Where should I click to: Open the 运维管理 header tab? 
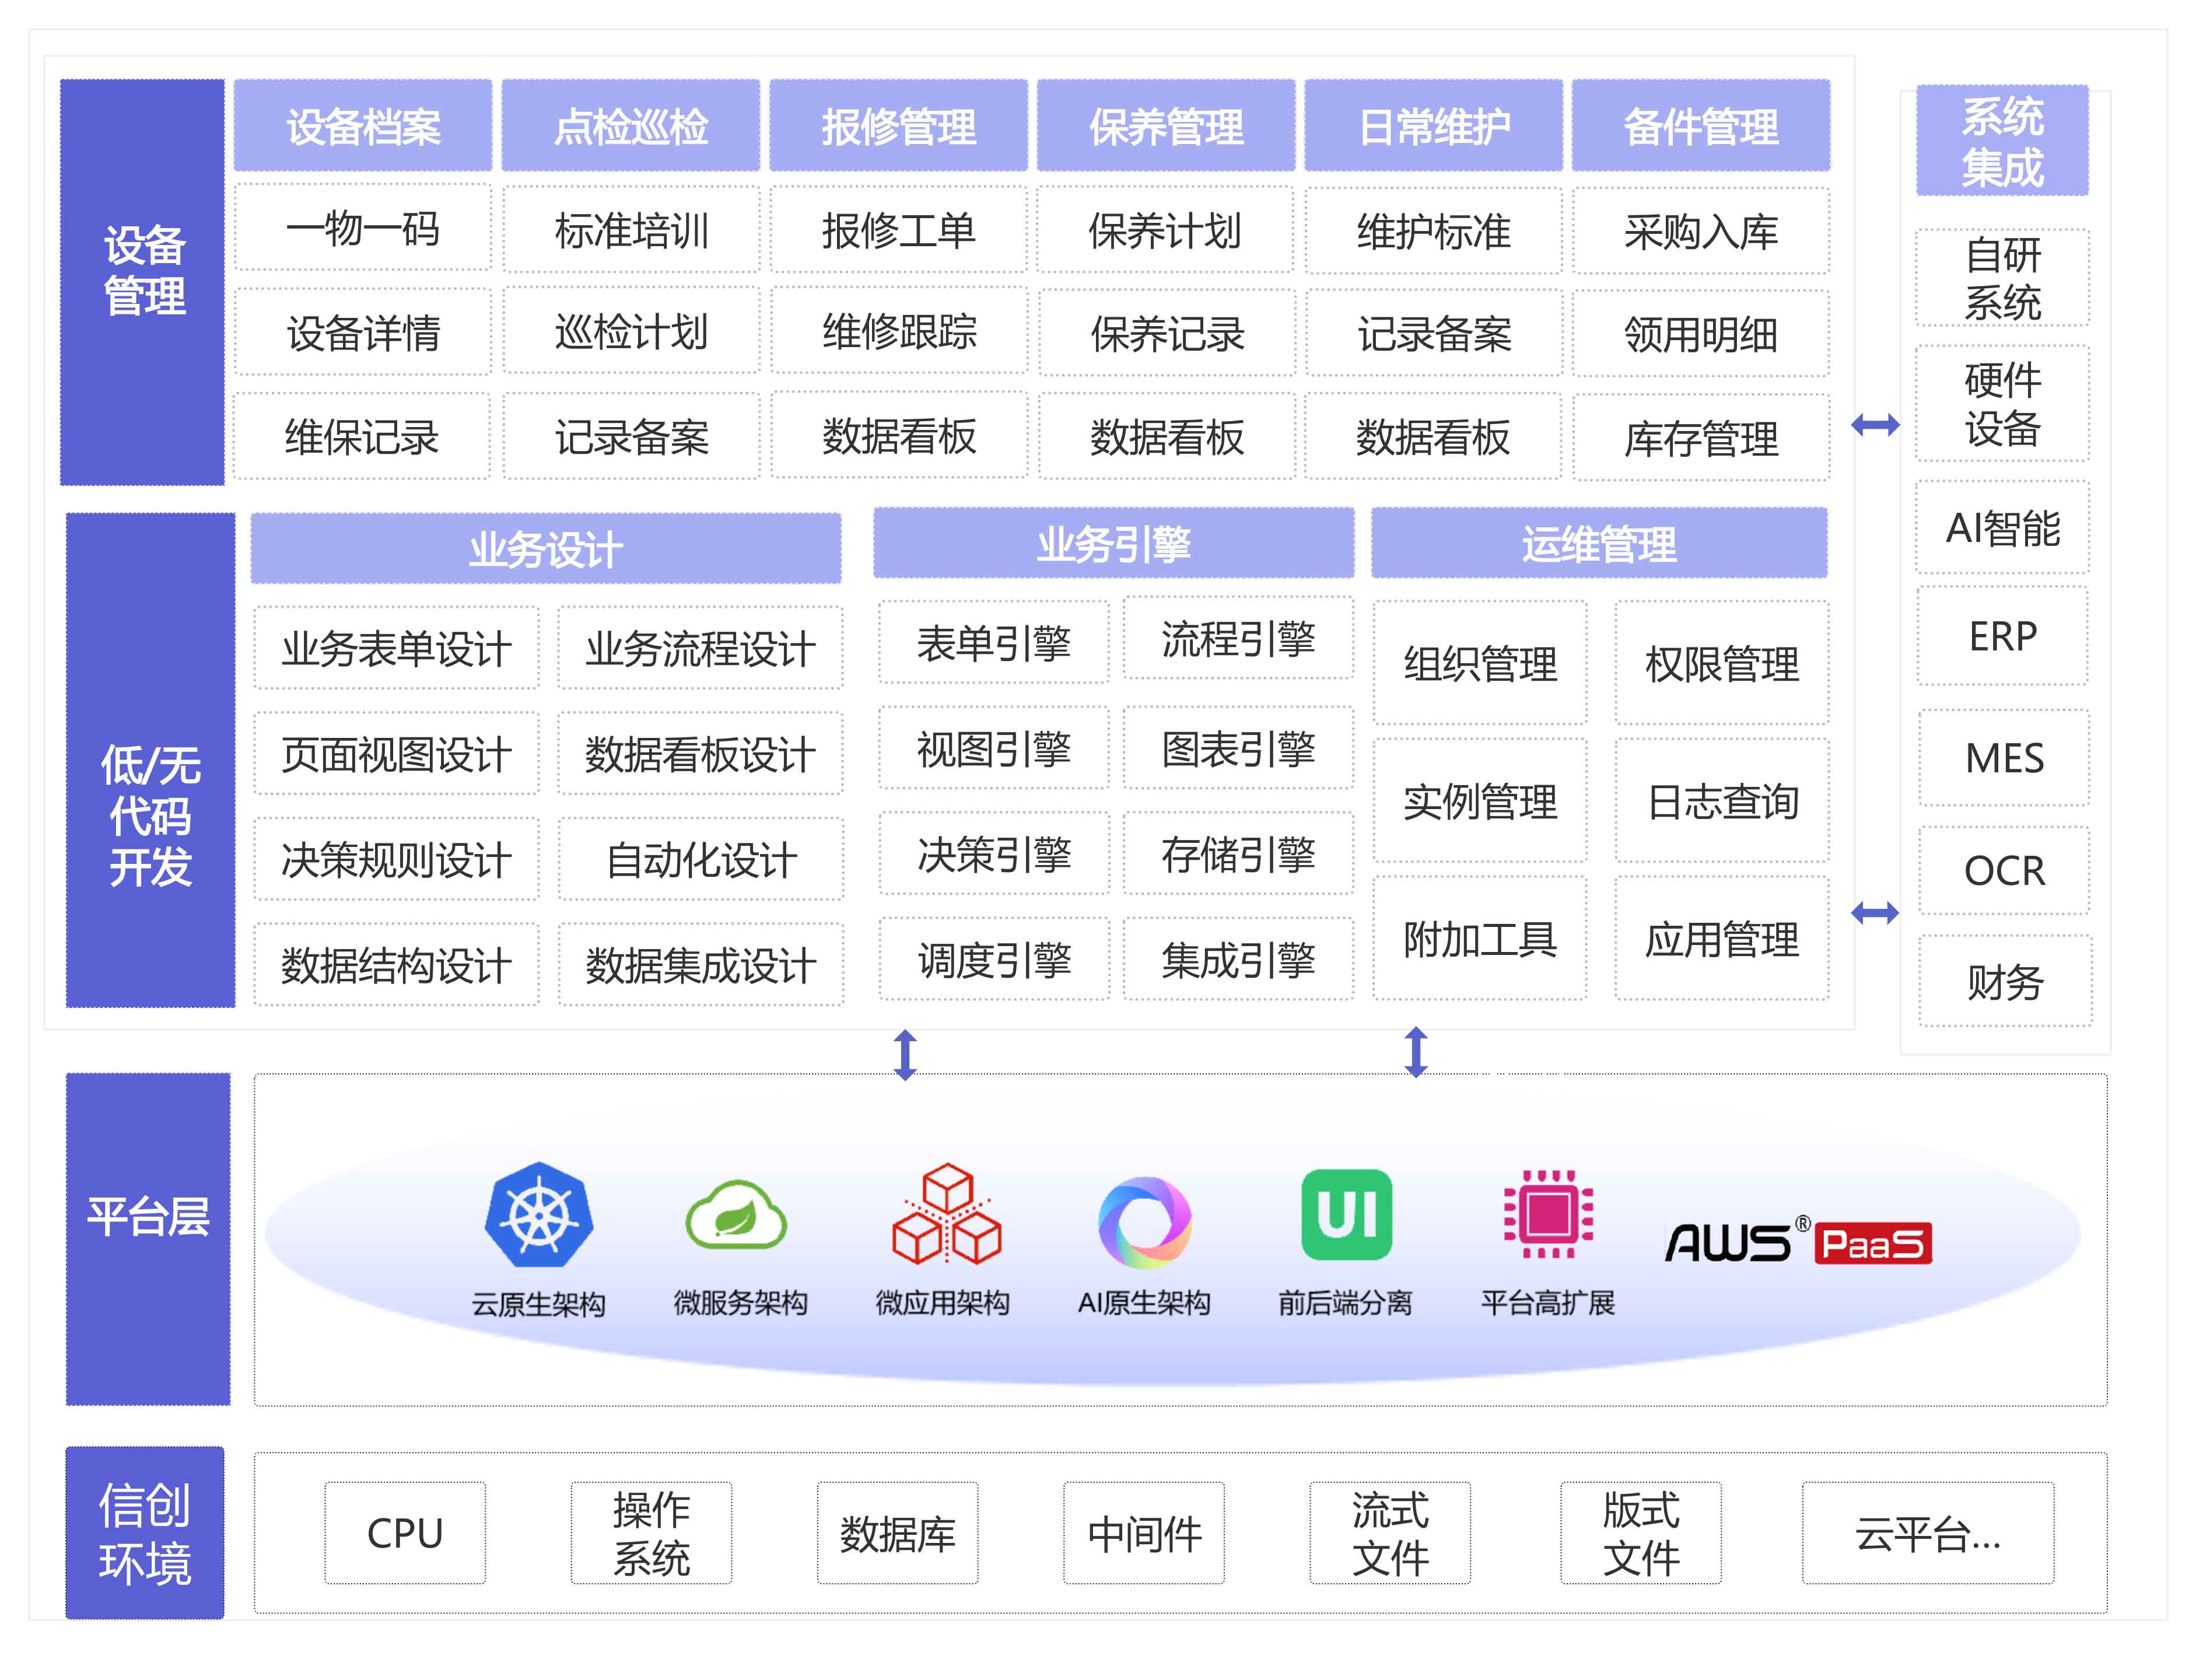[x=1598, y=544]
